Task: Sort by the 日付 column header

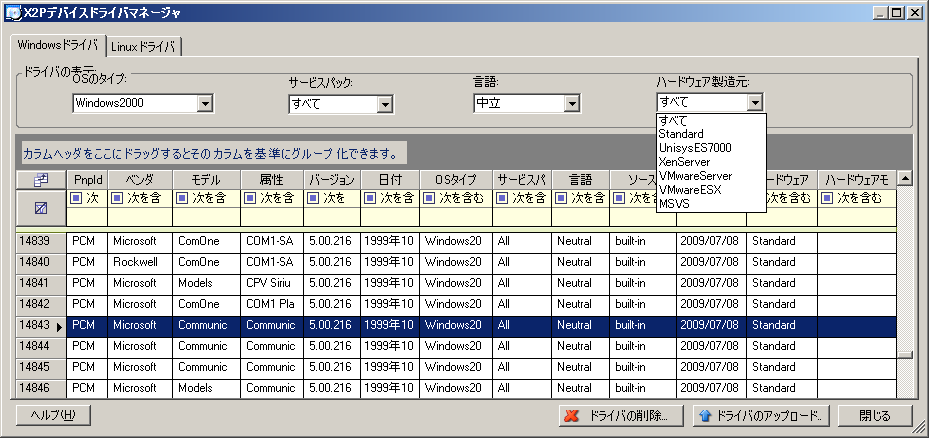Action: point(390,180)
